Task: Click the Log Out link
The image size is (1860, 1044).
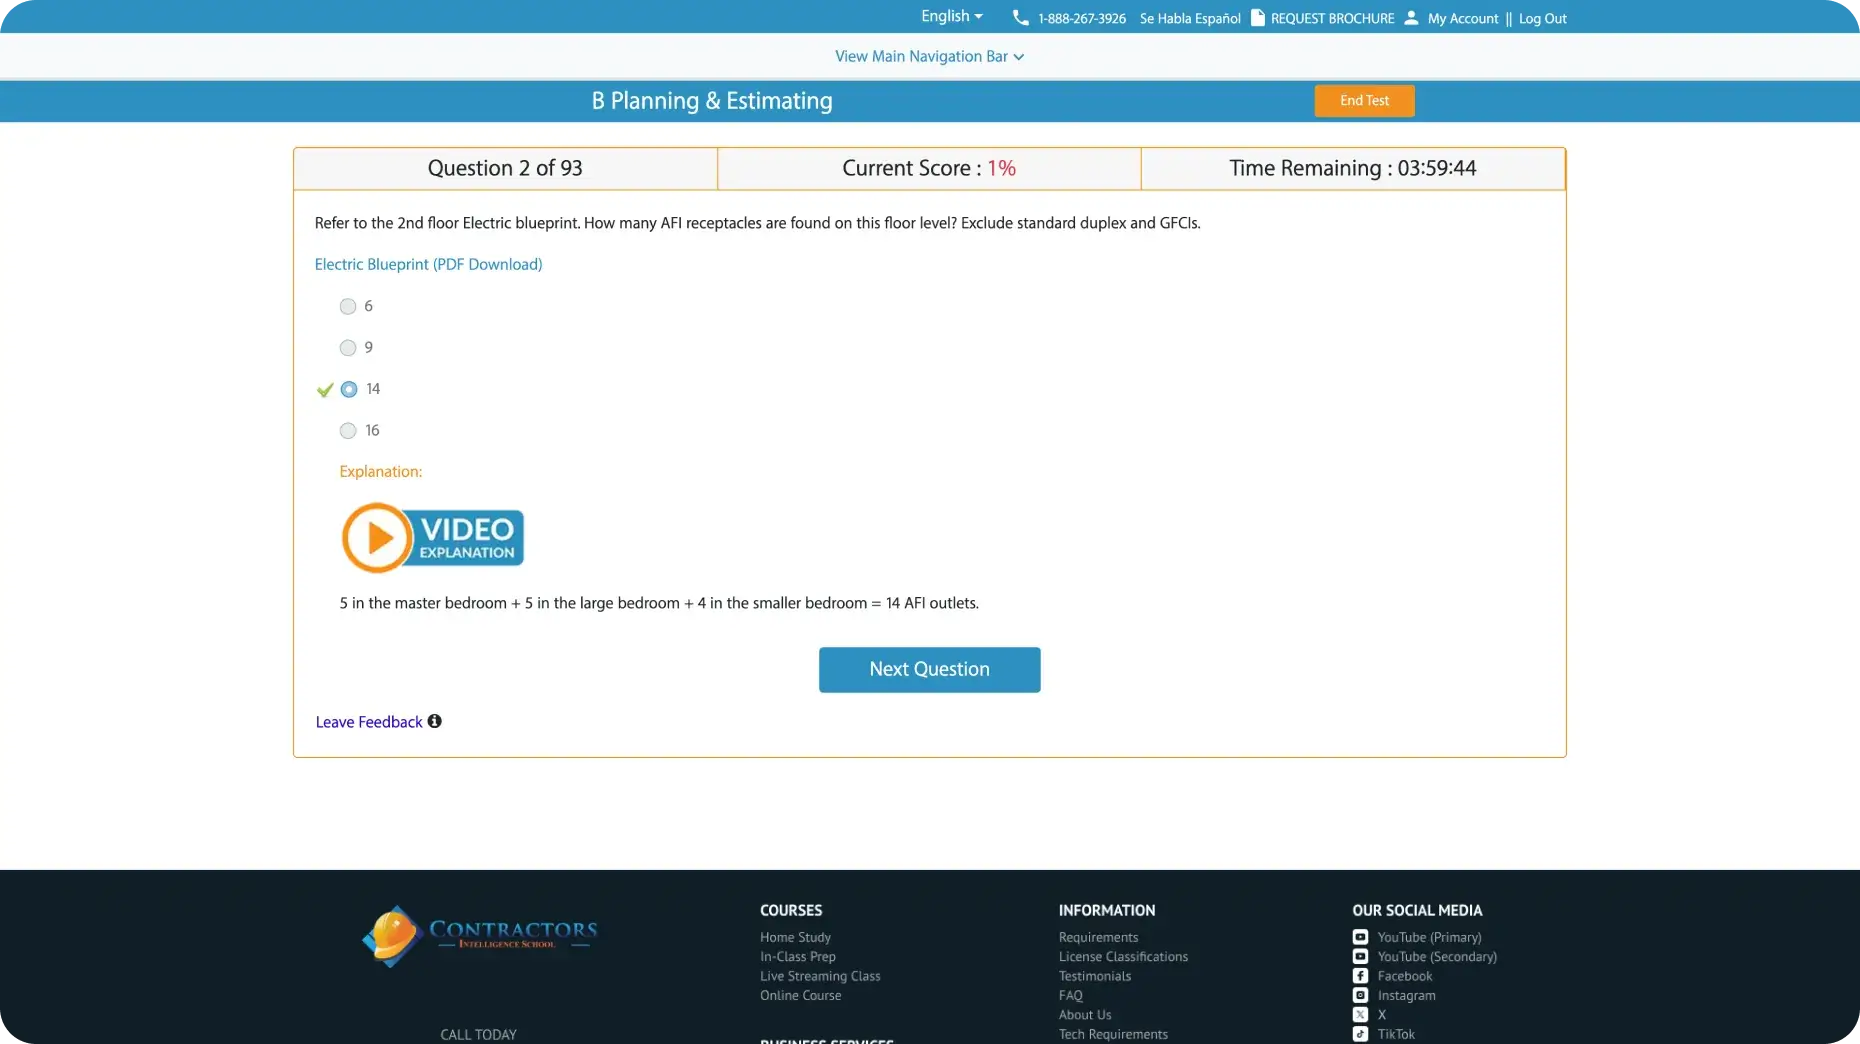Action: 1542,19
